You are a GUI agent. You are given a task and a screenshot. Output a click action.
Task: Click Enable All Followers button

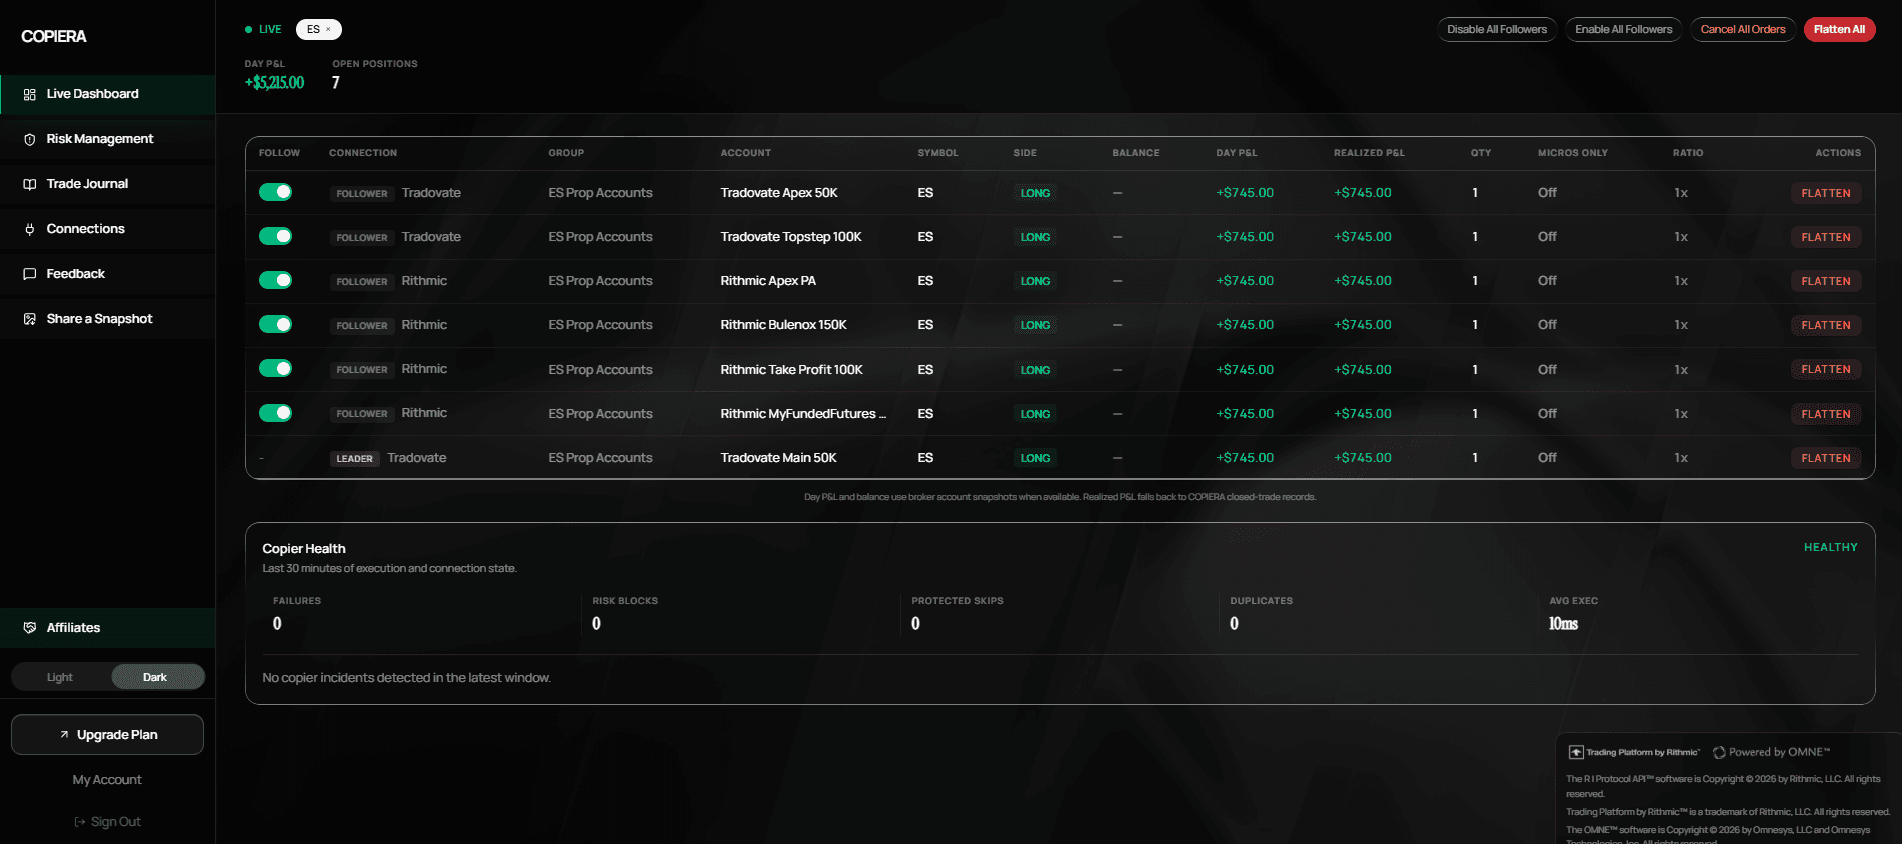pyautogui.click(x=1624, y=30)
